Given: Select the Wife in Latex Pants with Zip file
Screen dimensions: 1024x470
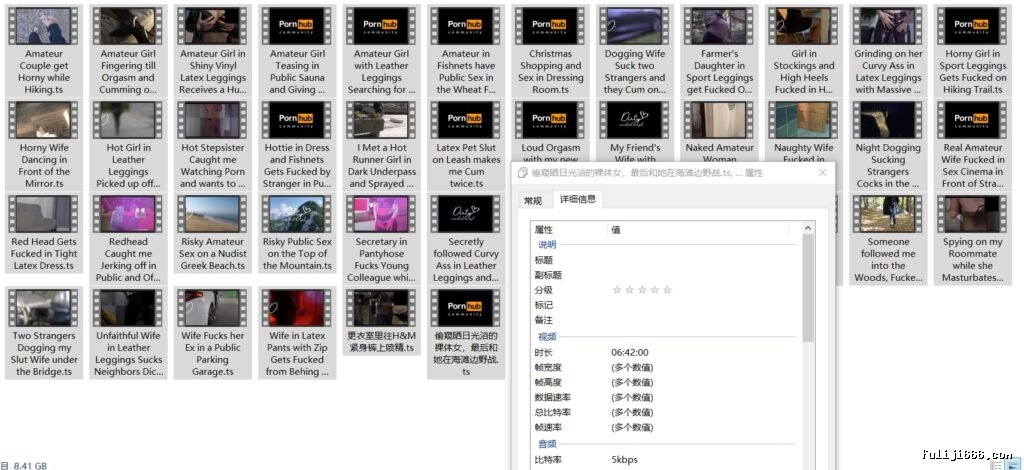Looking at the screenshot, I should pos(297,333).
